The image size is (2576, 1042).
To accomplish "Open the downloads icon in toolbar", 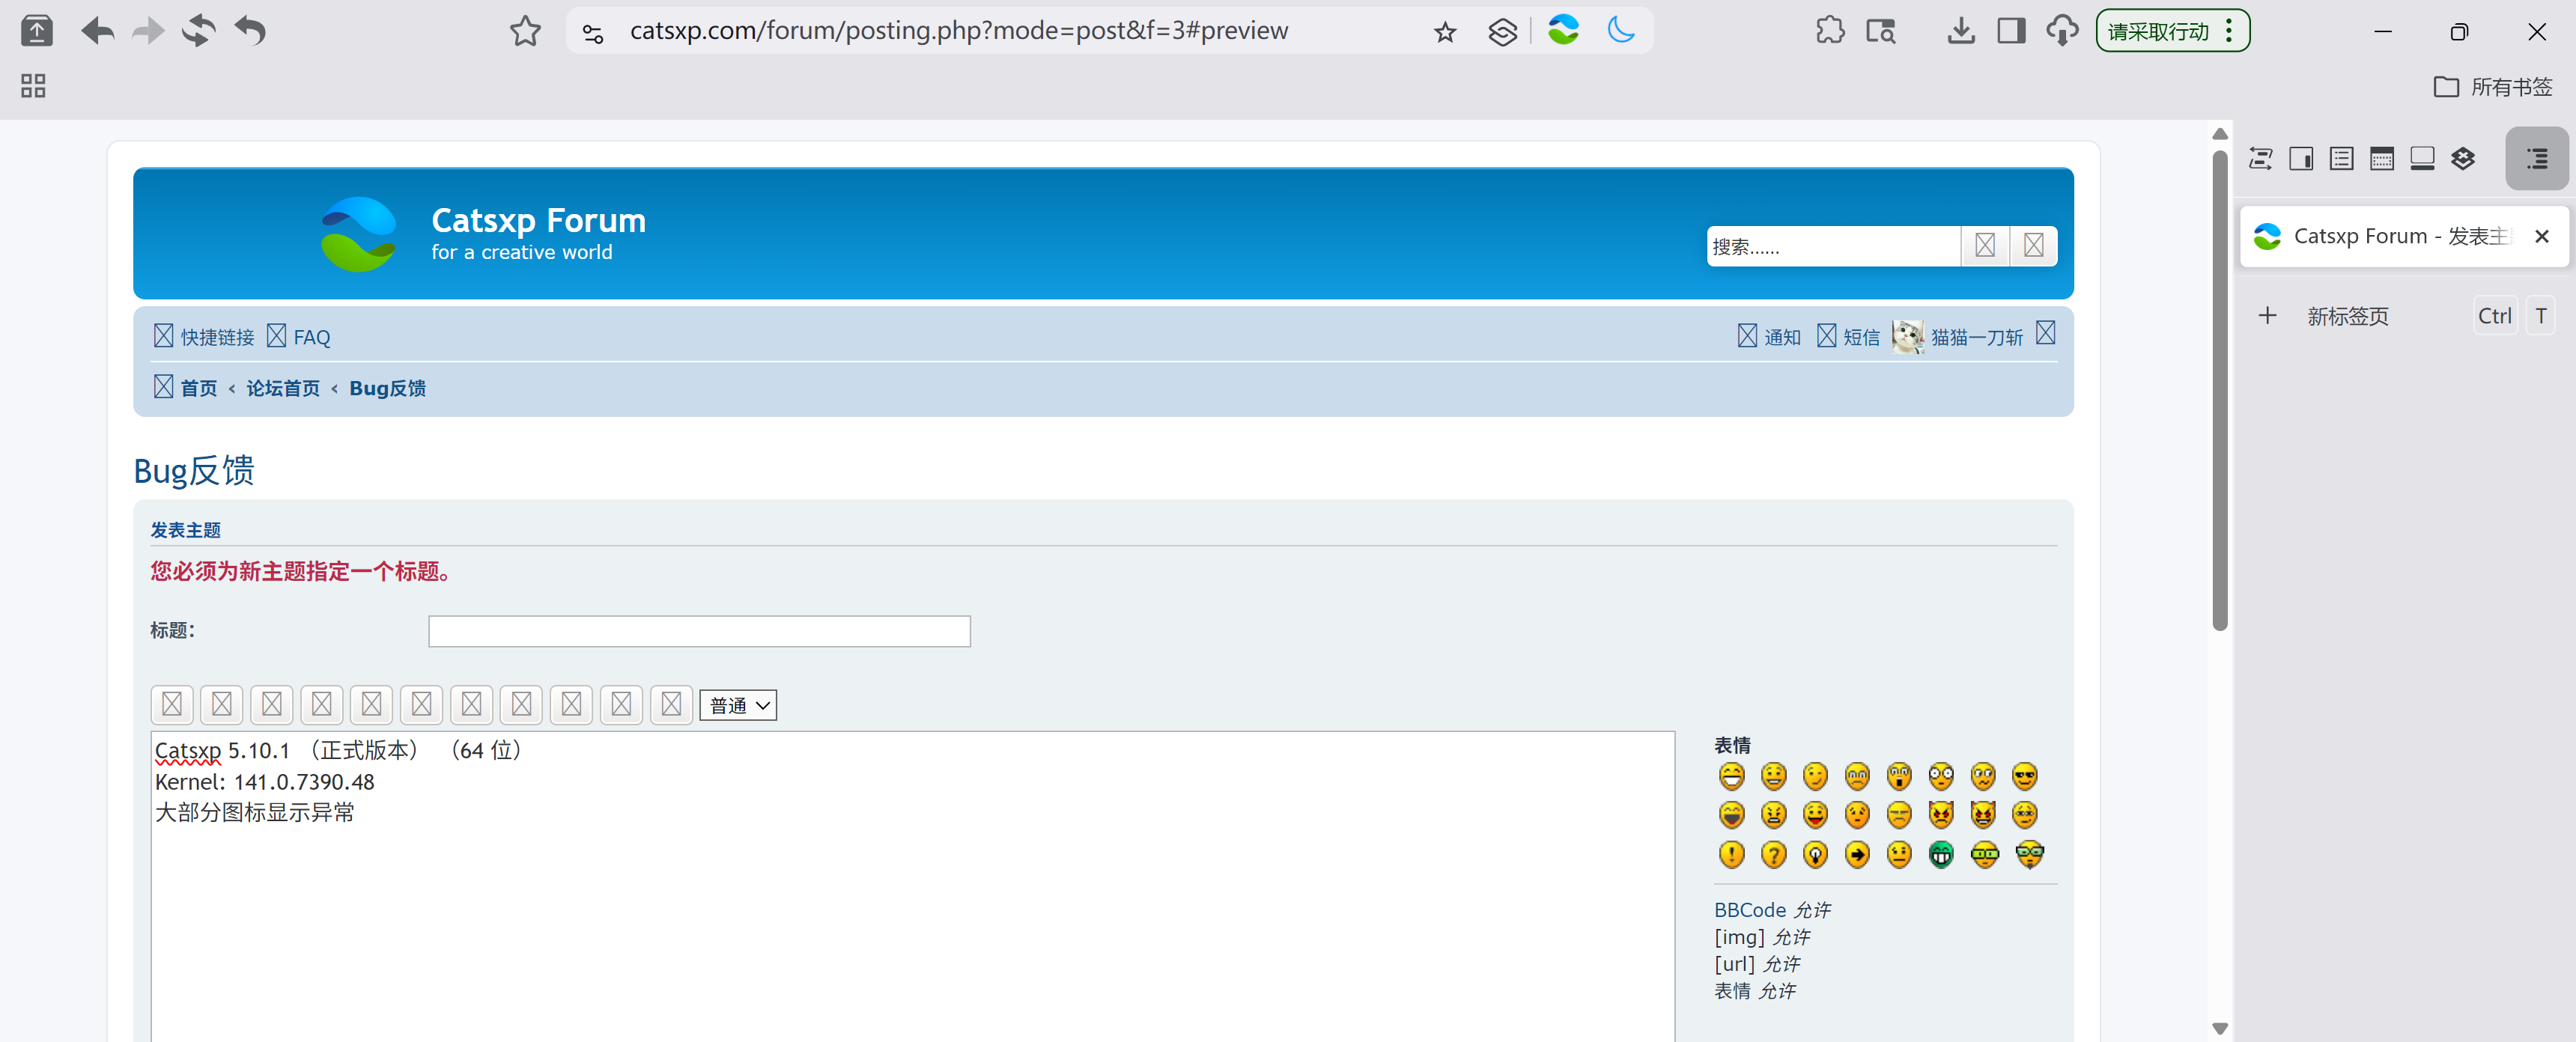I will tap(1960, 31).
